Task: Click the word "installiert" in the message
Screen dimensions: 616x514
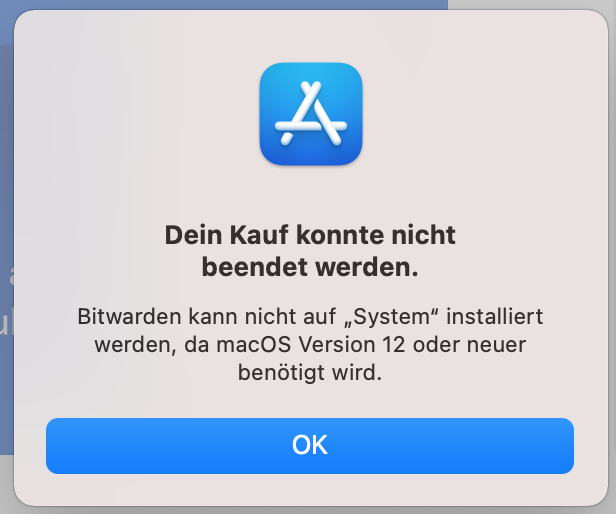Action: tap(495, 316)
